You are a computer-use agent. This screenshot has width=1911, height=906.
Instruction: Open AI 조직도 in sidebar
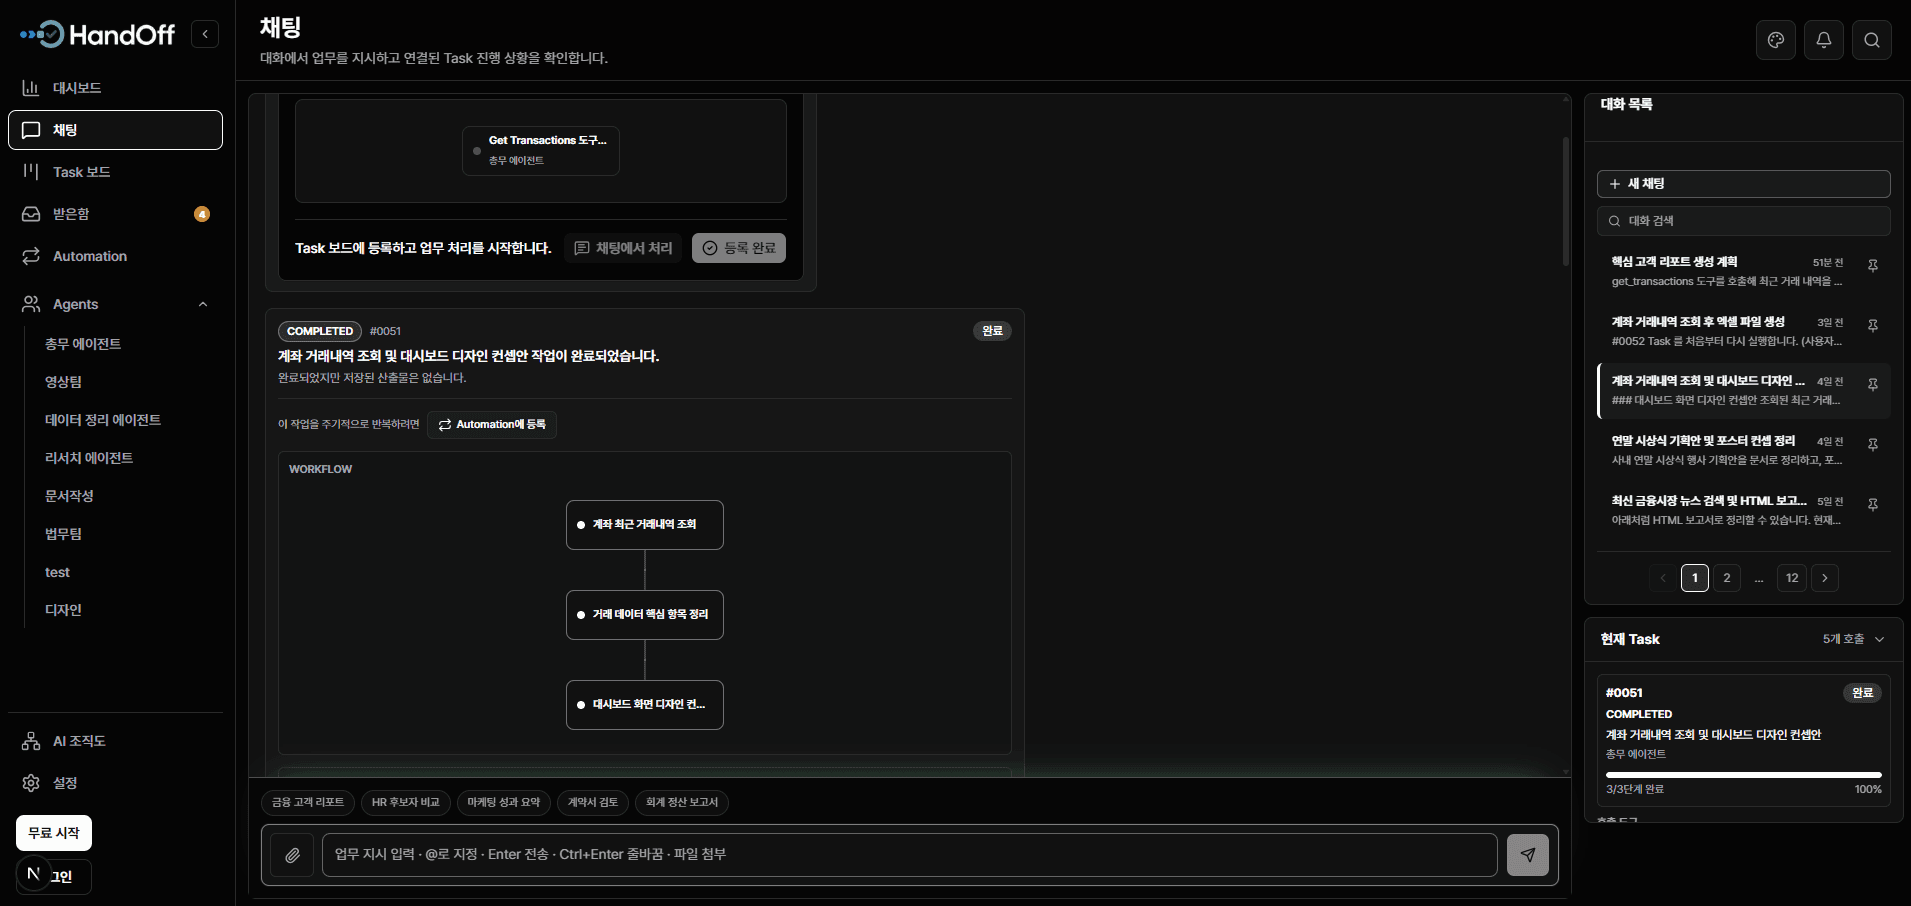(x=115, y=741)
